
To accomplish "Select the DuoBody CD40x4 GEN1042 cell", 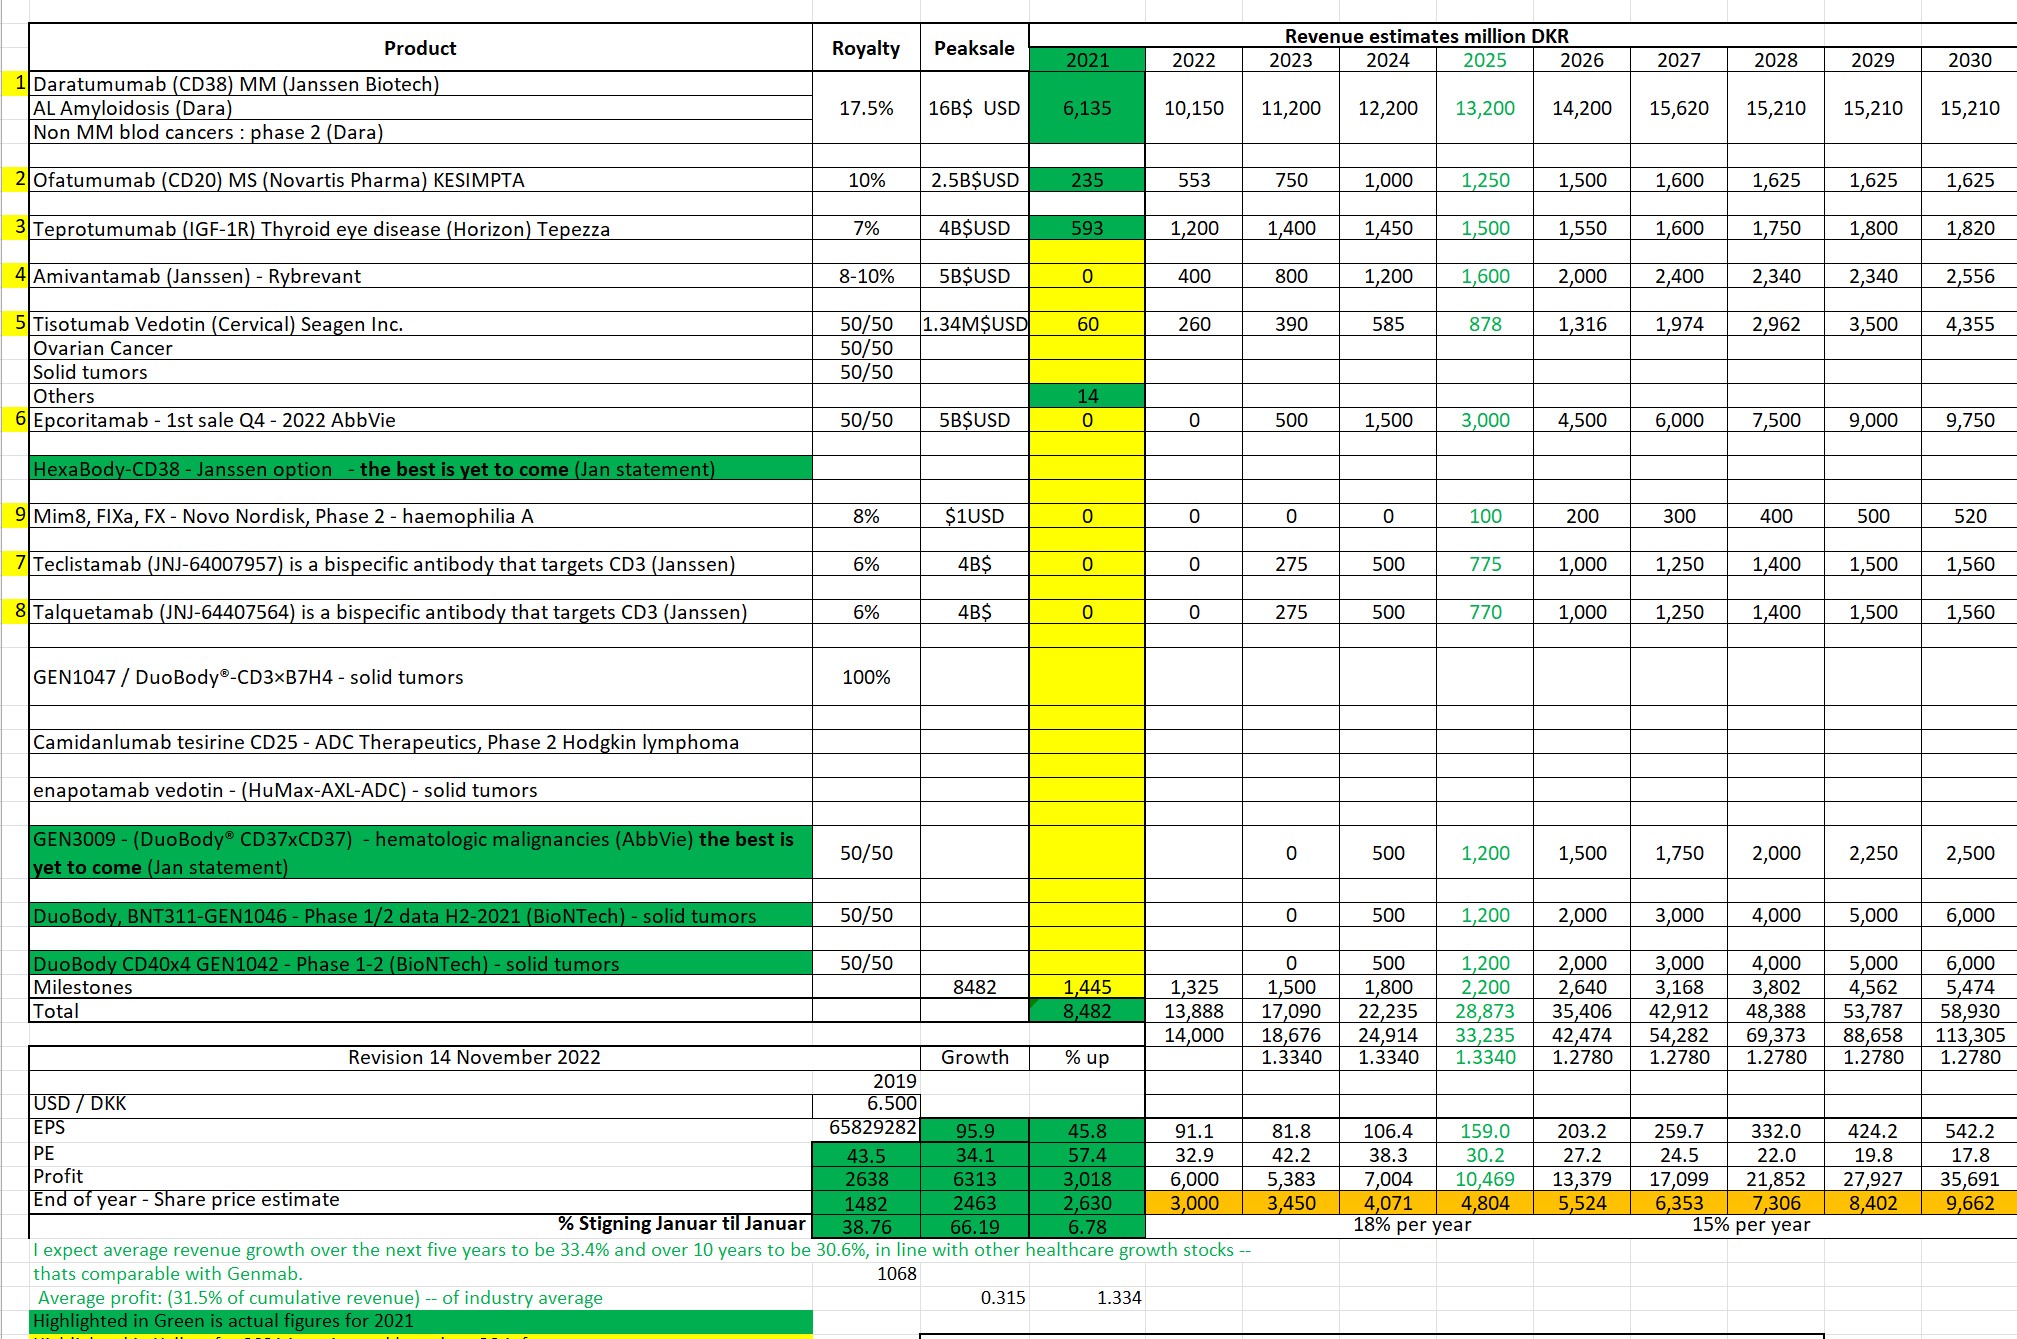I will pos(420,963).
